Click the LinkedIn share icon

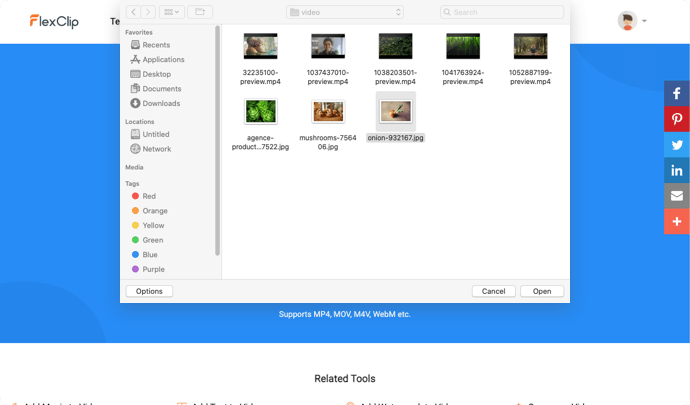tap(677, 170)
